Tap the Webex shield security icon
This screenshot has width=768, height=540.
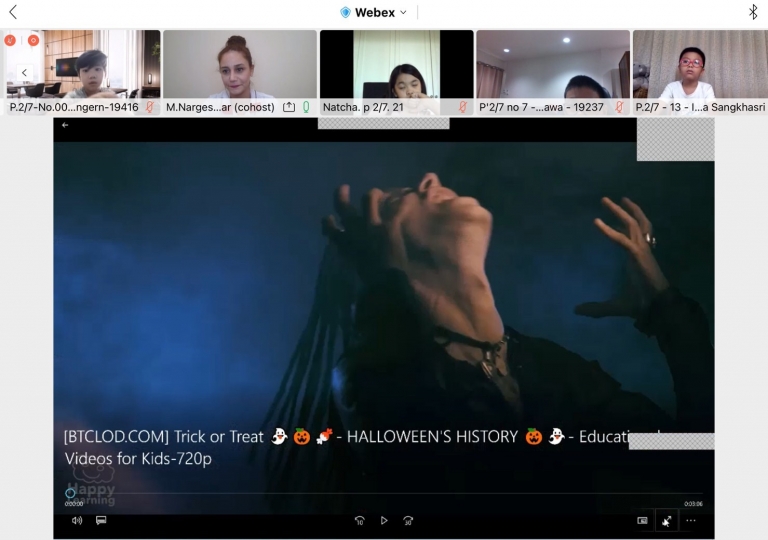[345, 13]
